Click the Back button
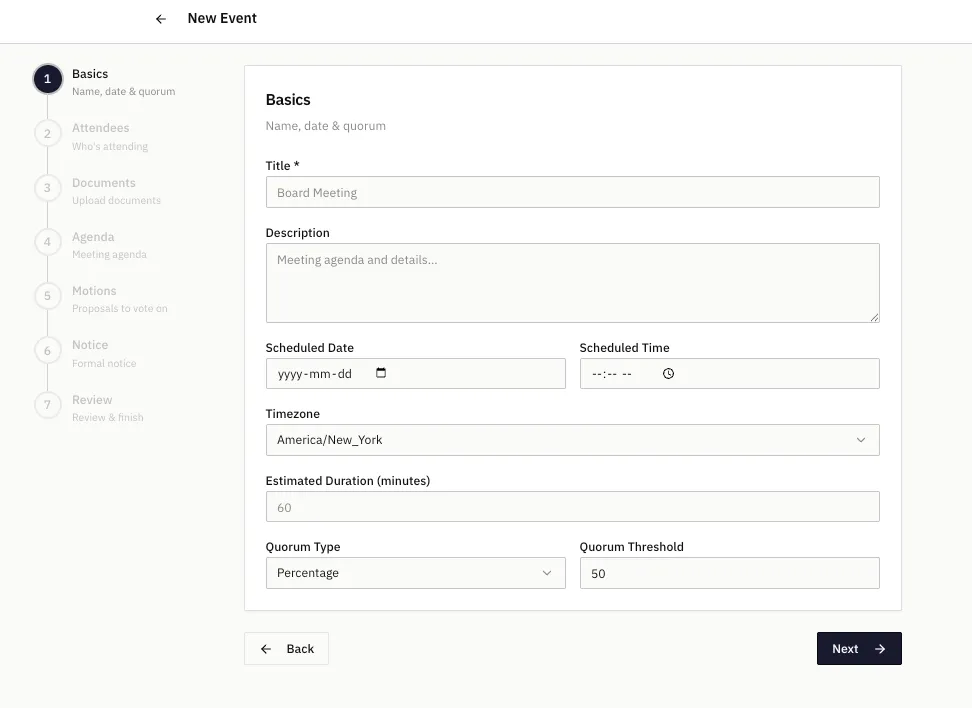 (286, 648)
